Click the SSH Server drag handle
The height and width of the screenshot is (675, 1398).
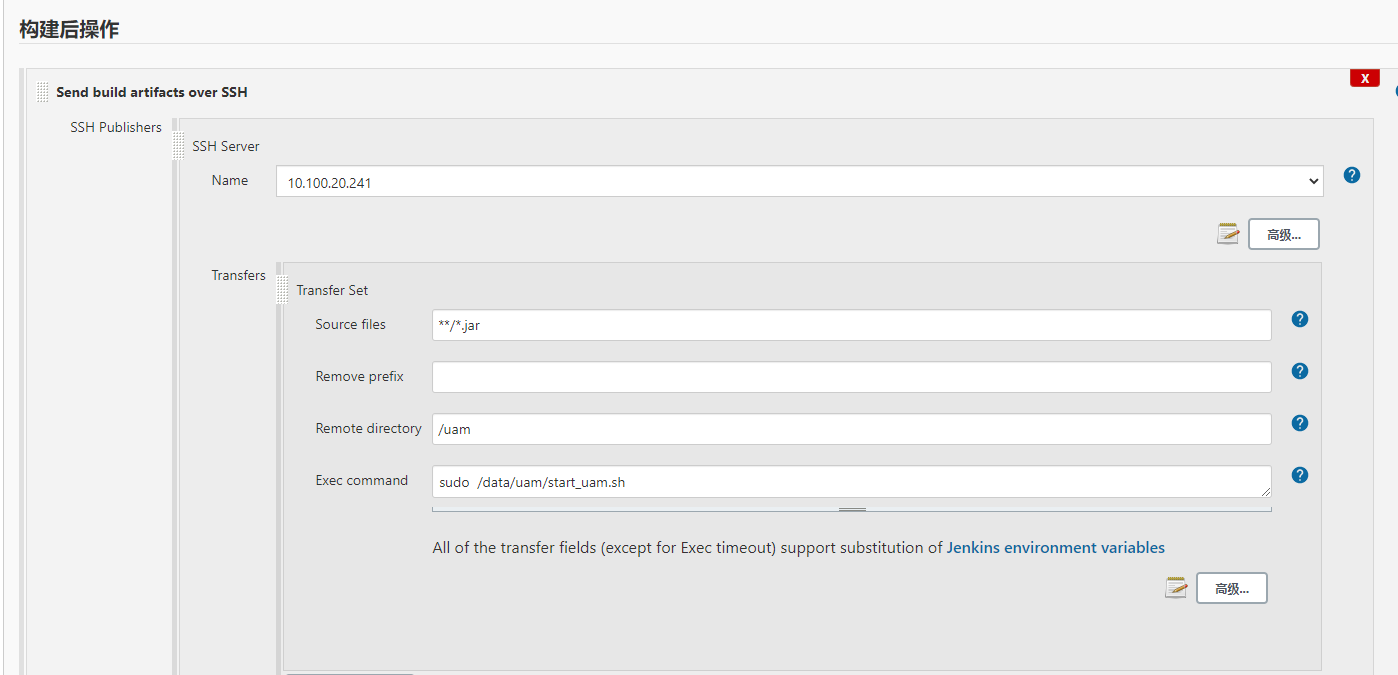(179, 145)
